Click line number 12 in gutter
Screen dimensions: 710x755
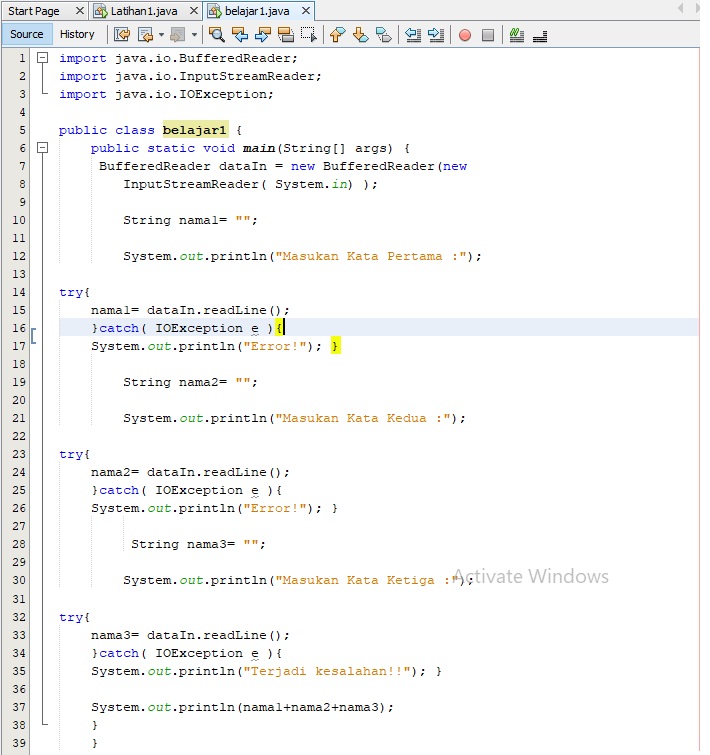[x=19, y=256]
